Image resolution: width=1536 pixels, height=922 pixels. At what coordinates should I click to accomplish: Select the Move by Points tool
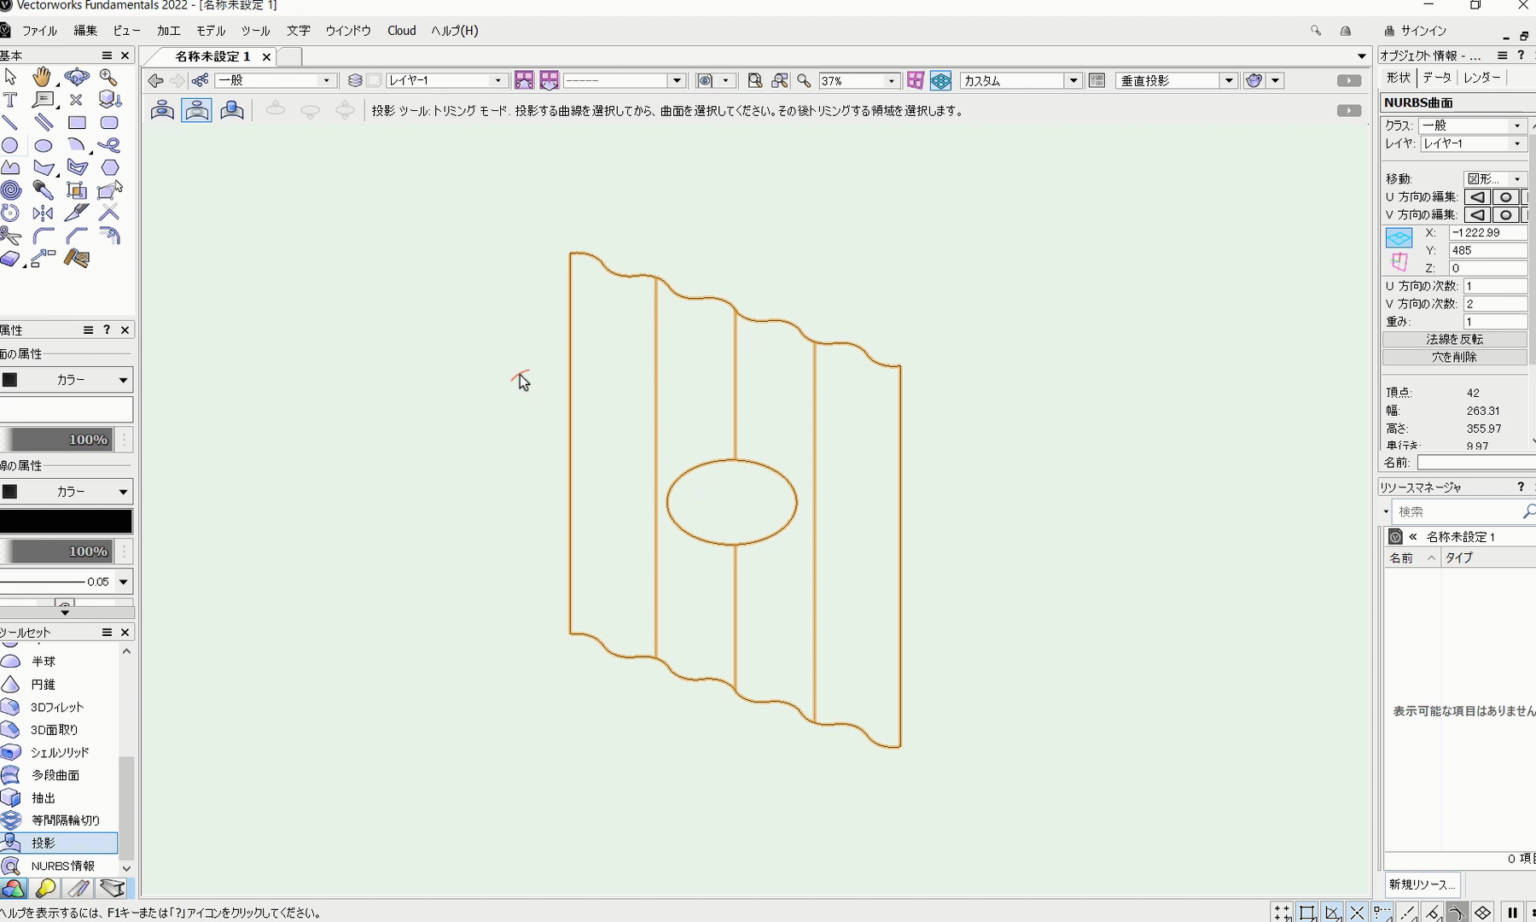pos(42,259)
